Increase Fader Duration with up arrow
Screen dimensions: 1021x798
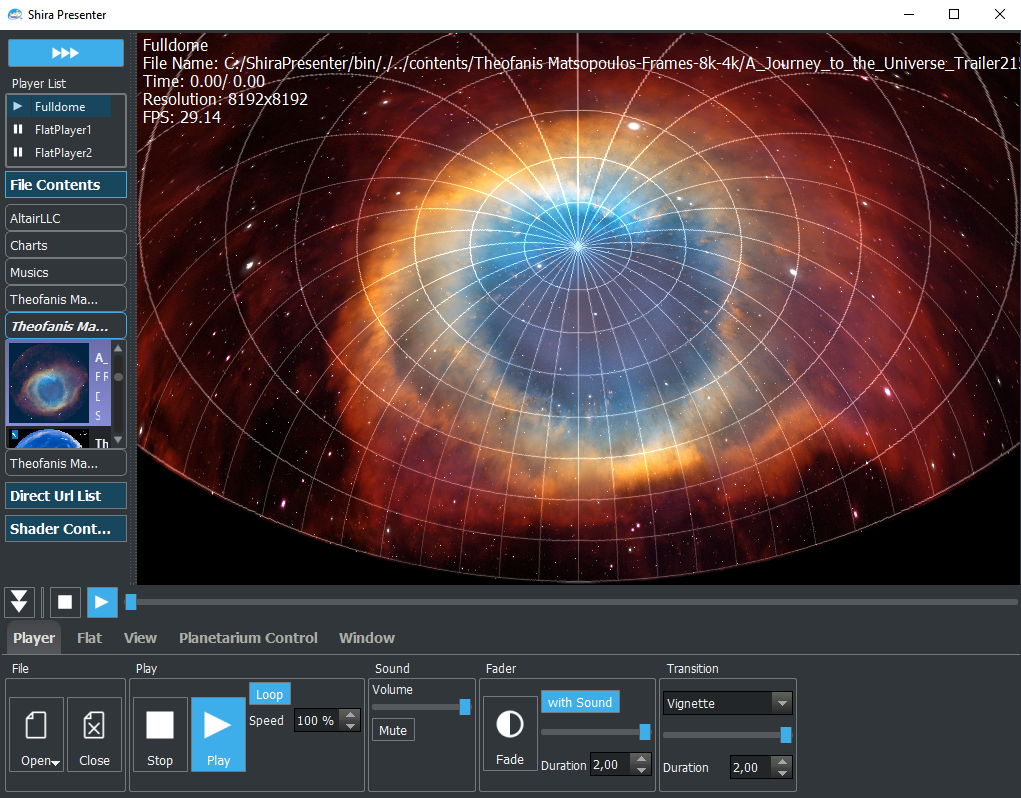coord(642,759)
